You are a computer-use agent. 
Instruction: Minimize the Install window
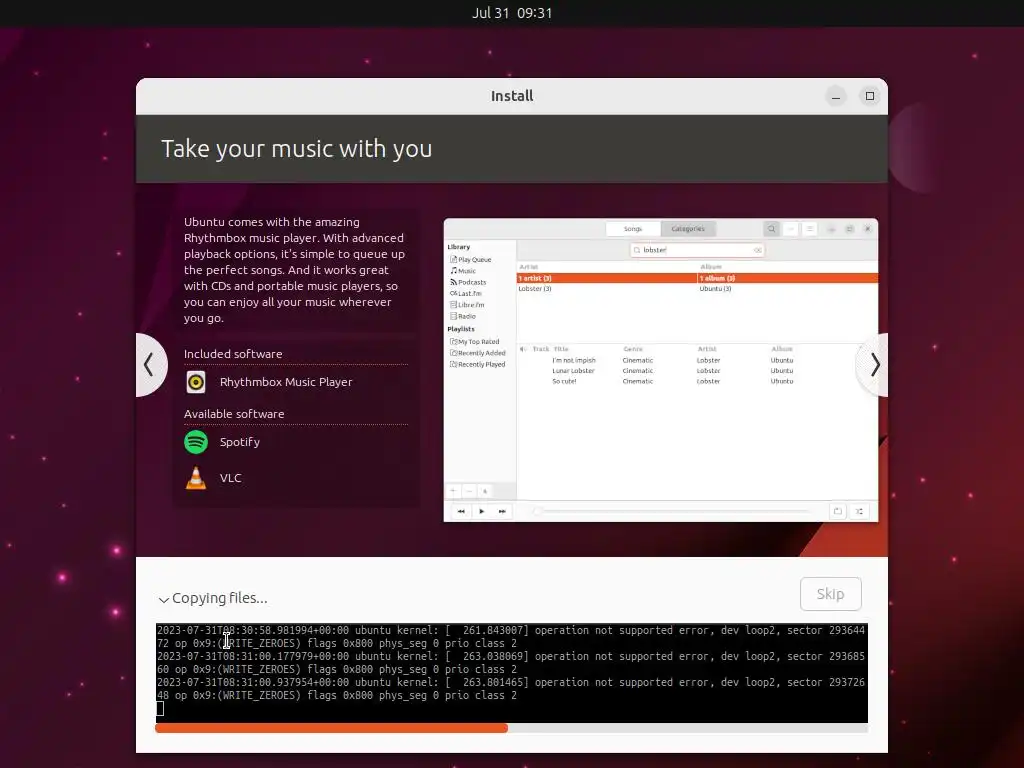pyautogui.click(x=835, y=97)
